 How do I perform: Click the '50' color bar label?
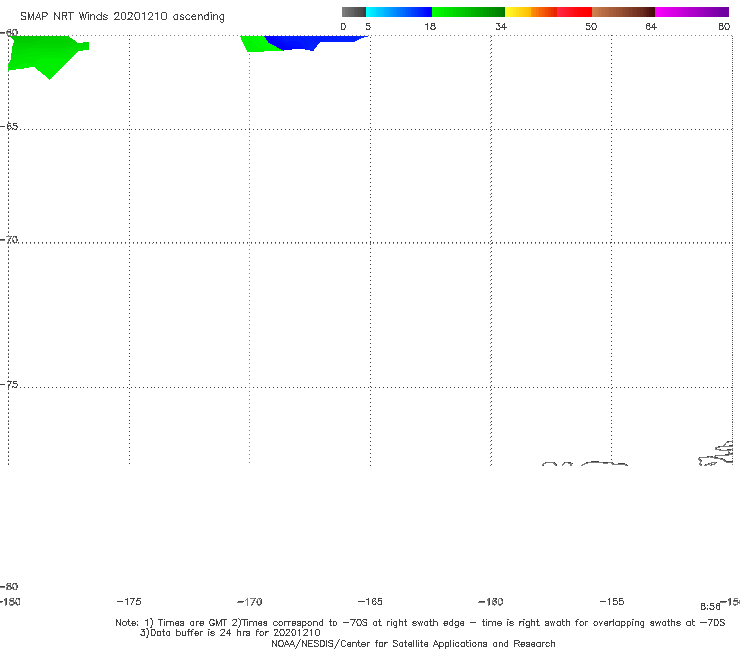[x=591, y=26]
